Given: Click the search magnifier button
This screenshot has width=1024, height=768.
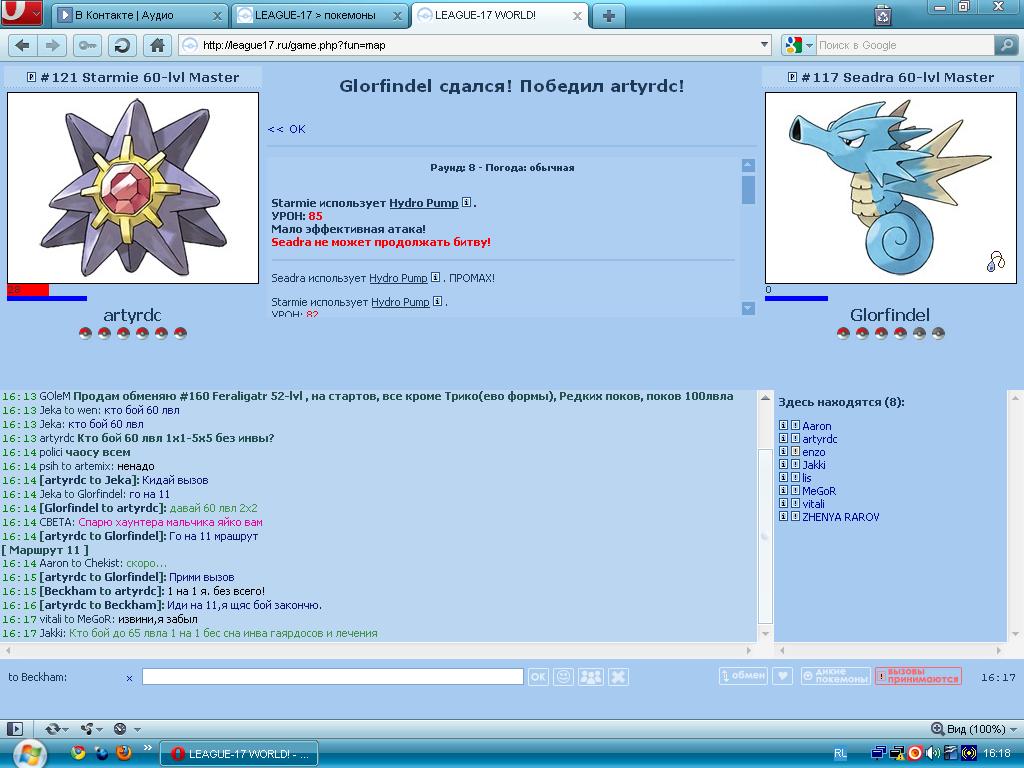Looking at the screenshot, I should click(1006, 45).
